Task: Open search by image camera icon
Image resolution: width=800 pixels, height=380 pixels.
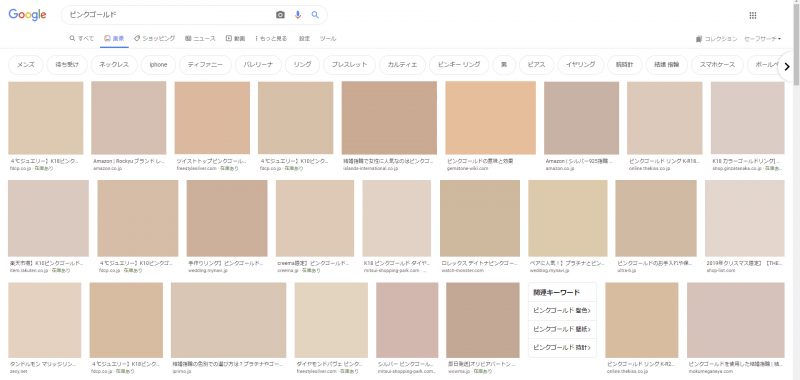Action: [x=280, y=15]
